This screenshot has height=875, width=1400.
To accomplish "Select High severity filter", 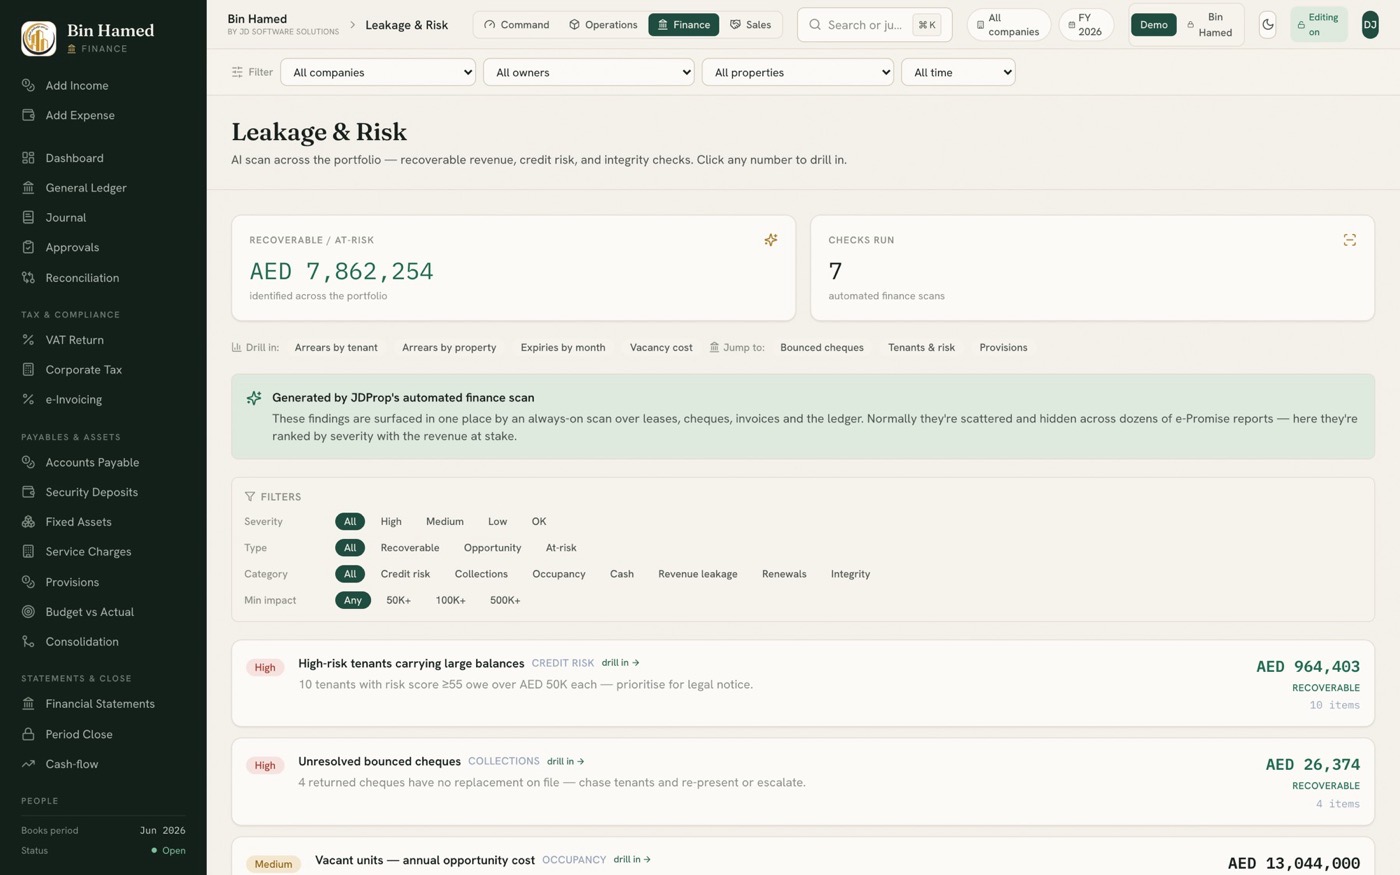I will click(x=391, y=522).
